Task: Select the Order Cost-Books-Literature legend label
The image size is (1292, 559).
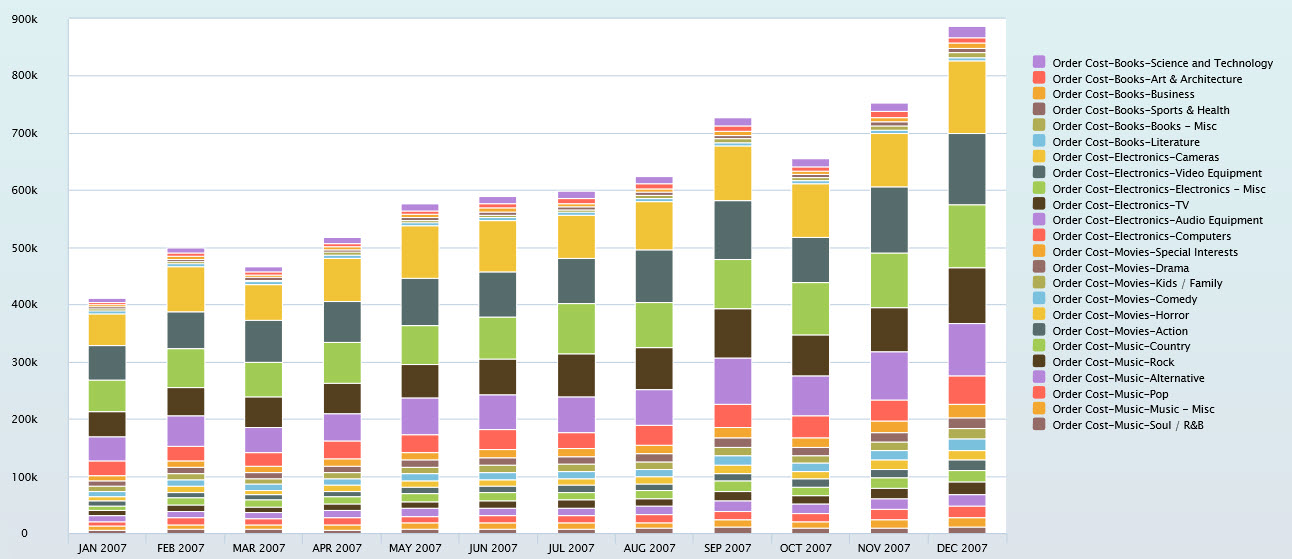Action: (x=1126, y=142)
